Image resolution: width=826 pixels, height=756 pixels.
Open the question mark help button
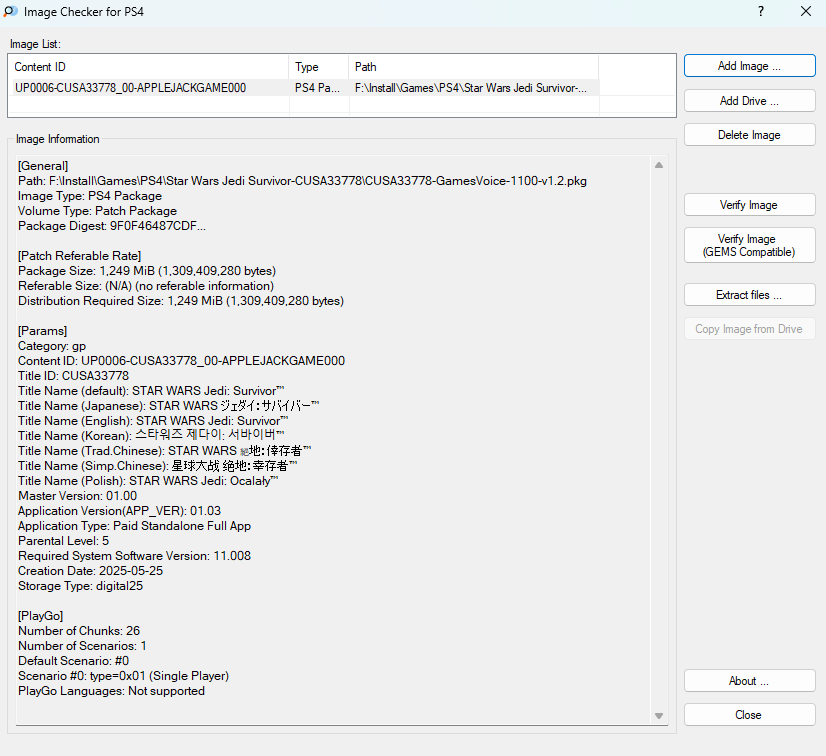[x=760, y=12]
